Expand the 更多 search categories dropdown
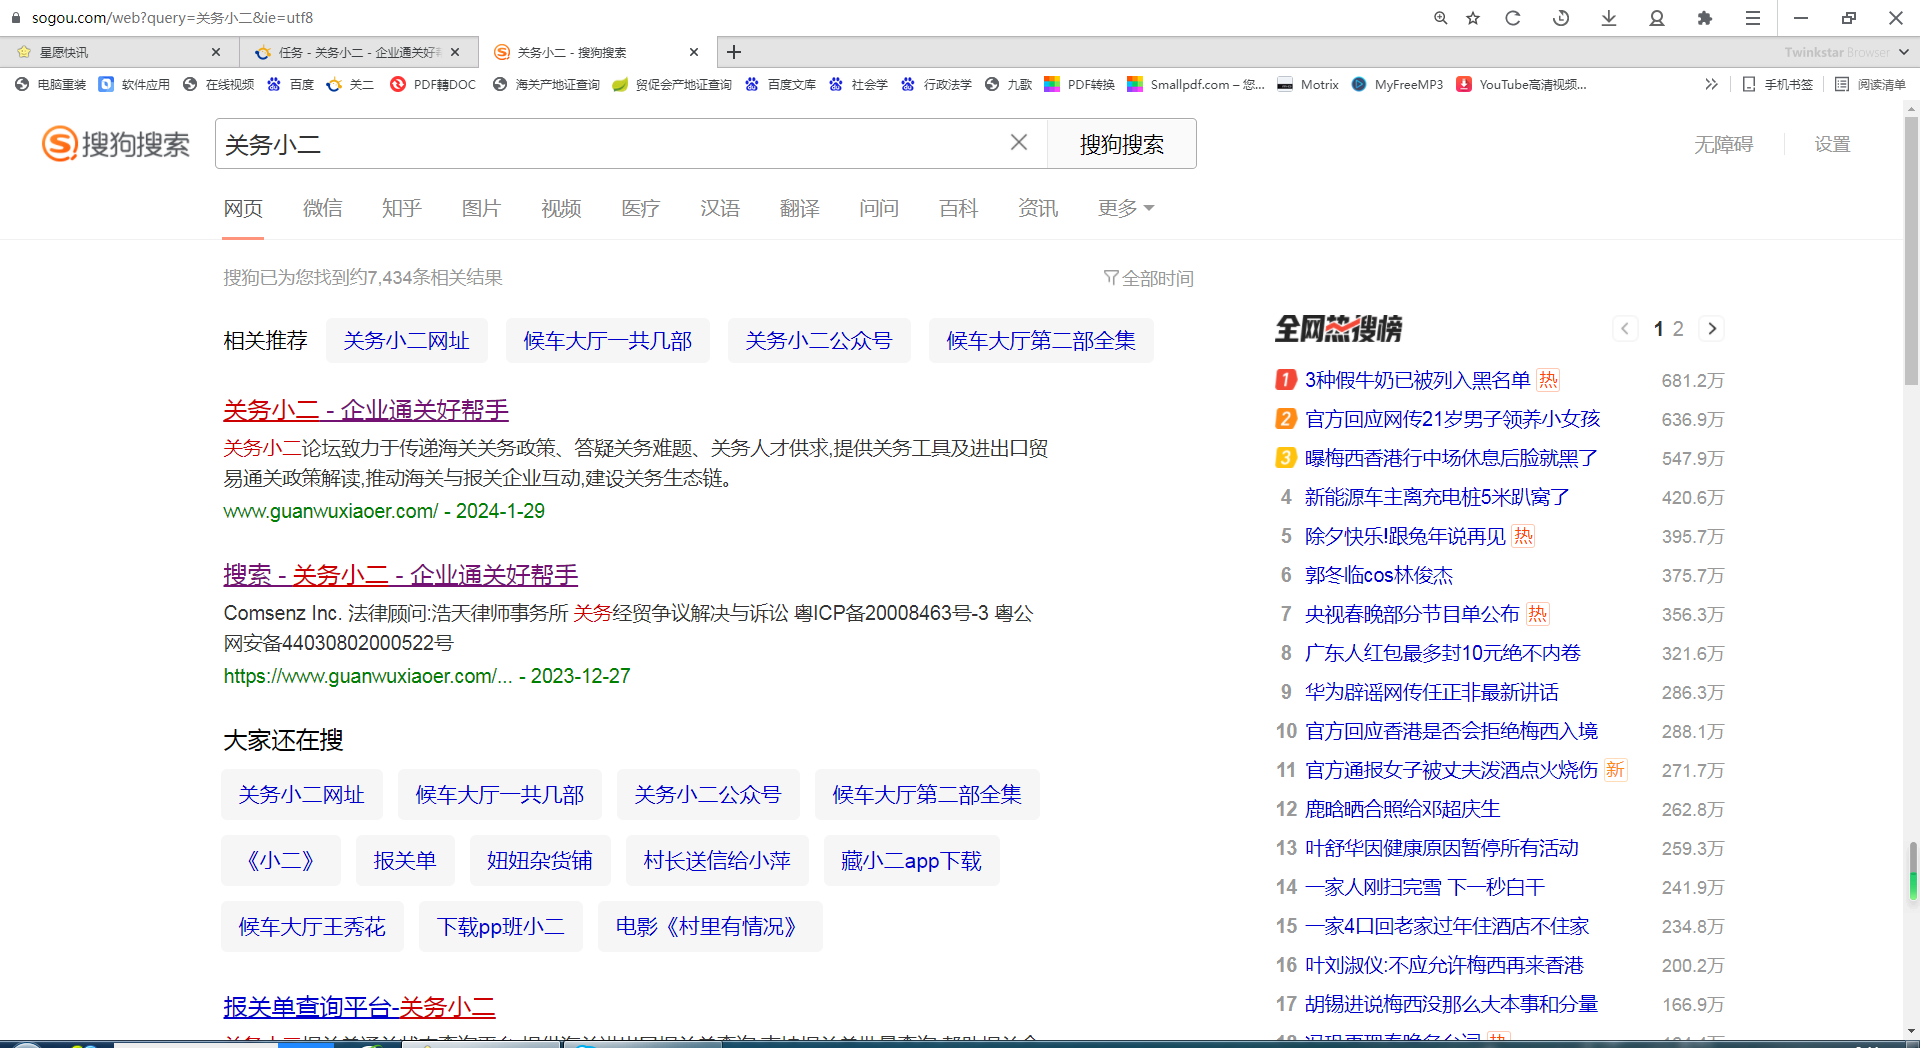 click(1126, 208)
